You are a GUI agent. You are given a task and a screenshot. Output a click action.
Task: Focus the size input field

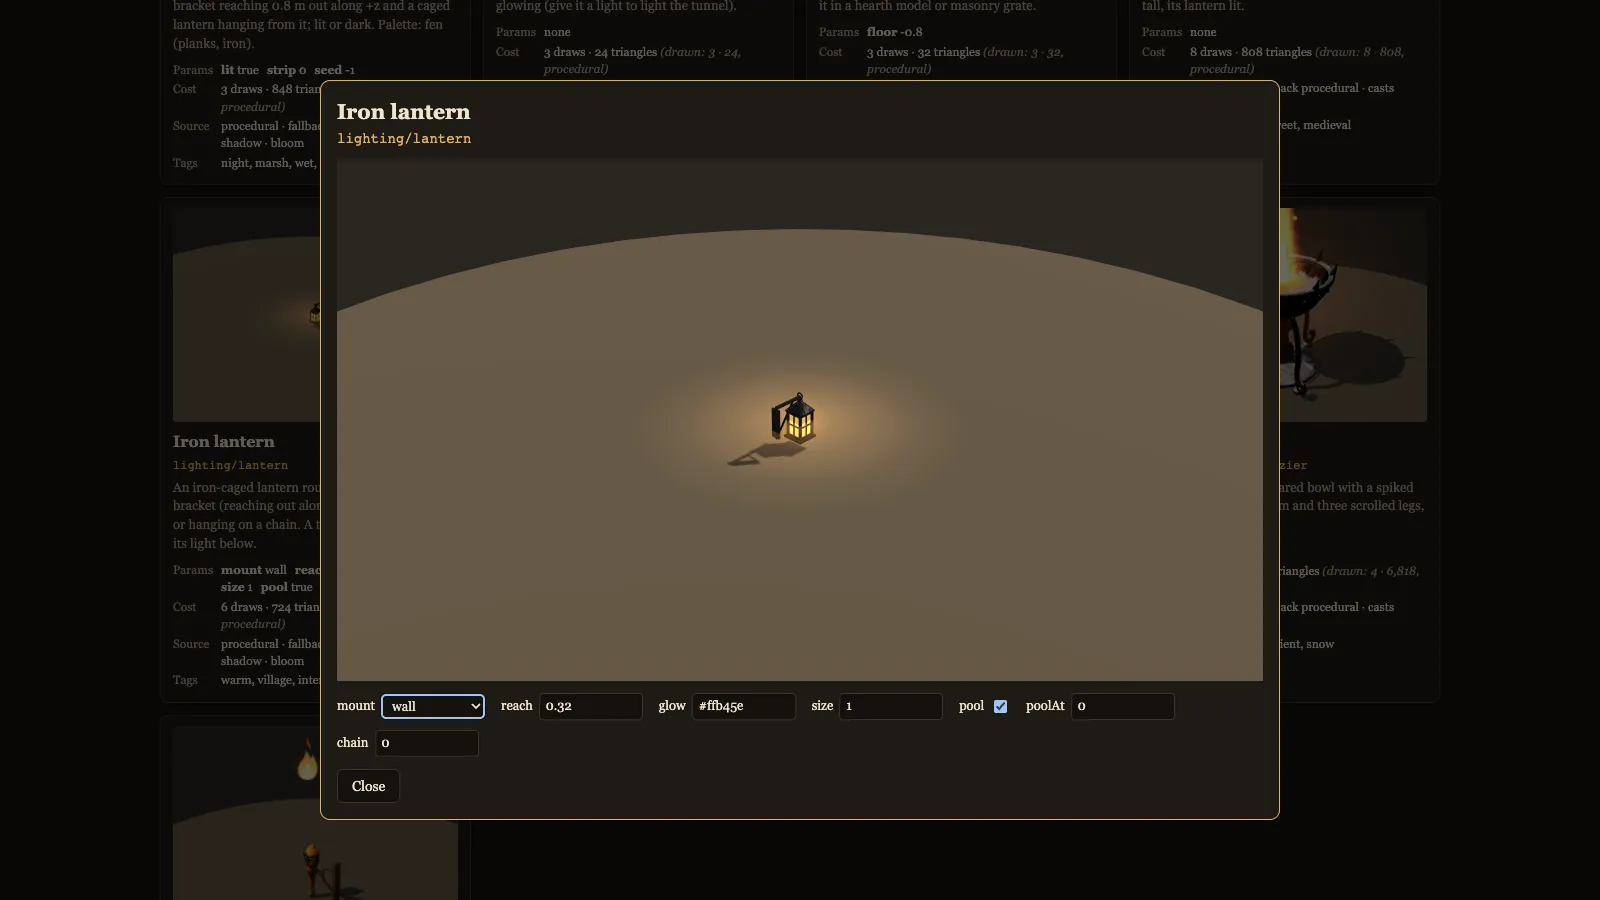click(891, 706)
